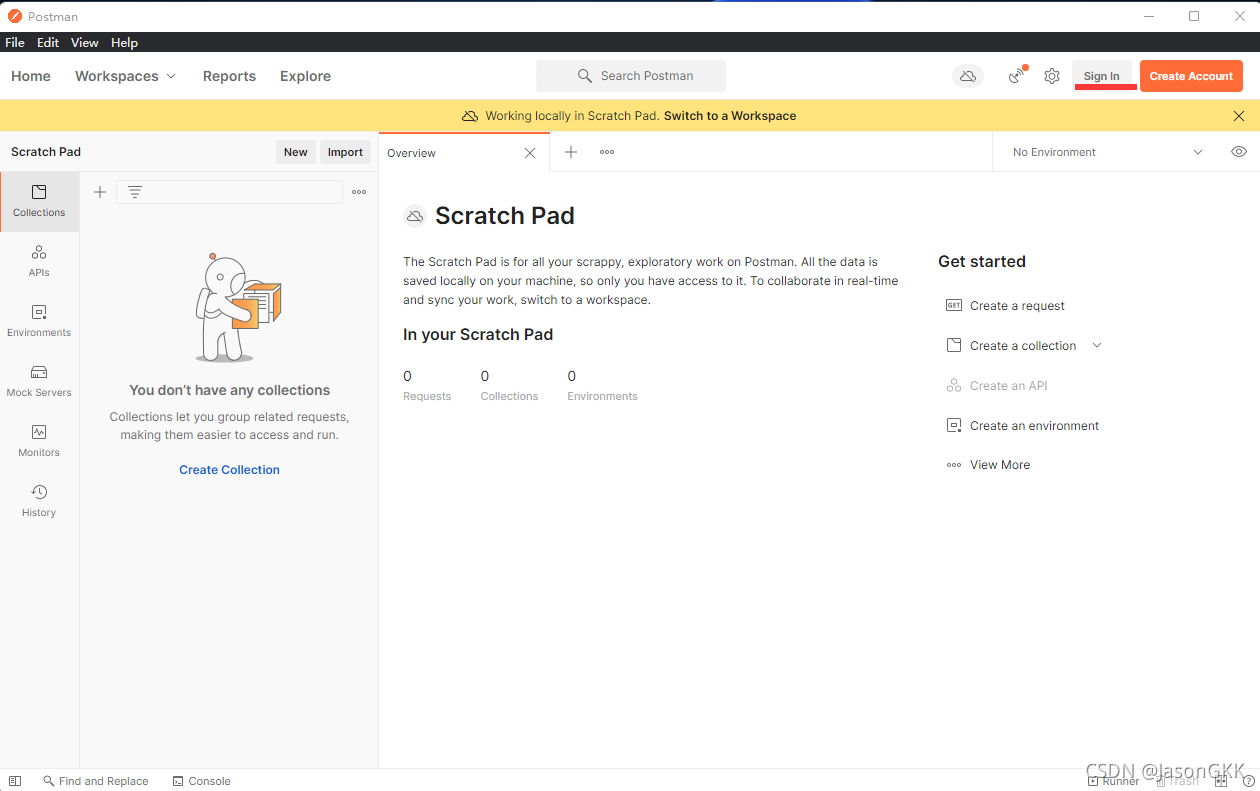1260x791 pixels.
Task: Close the Overview tab
Action: tap(530, 153)
